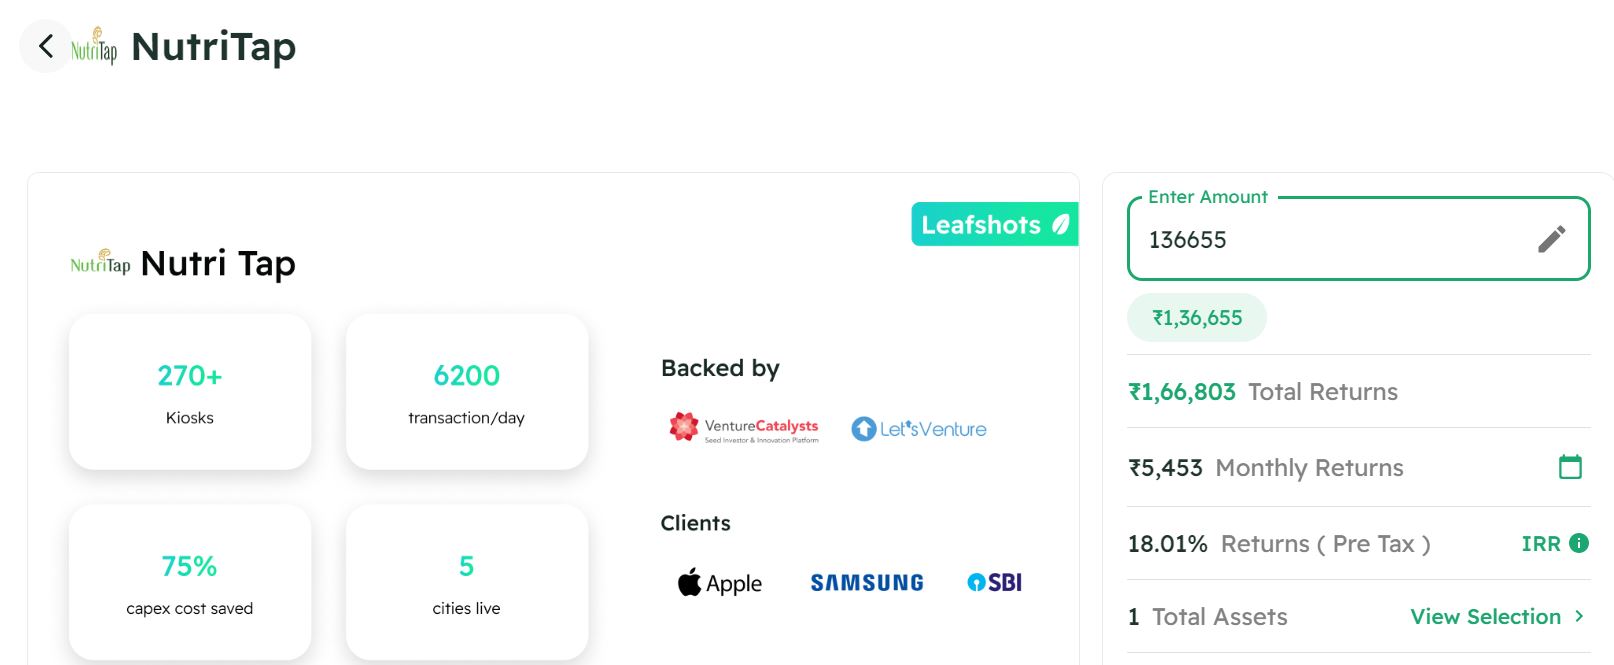1614x665 pixels.
Task: Click the Samsung client logo
Action: (x=867, y=583)
